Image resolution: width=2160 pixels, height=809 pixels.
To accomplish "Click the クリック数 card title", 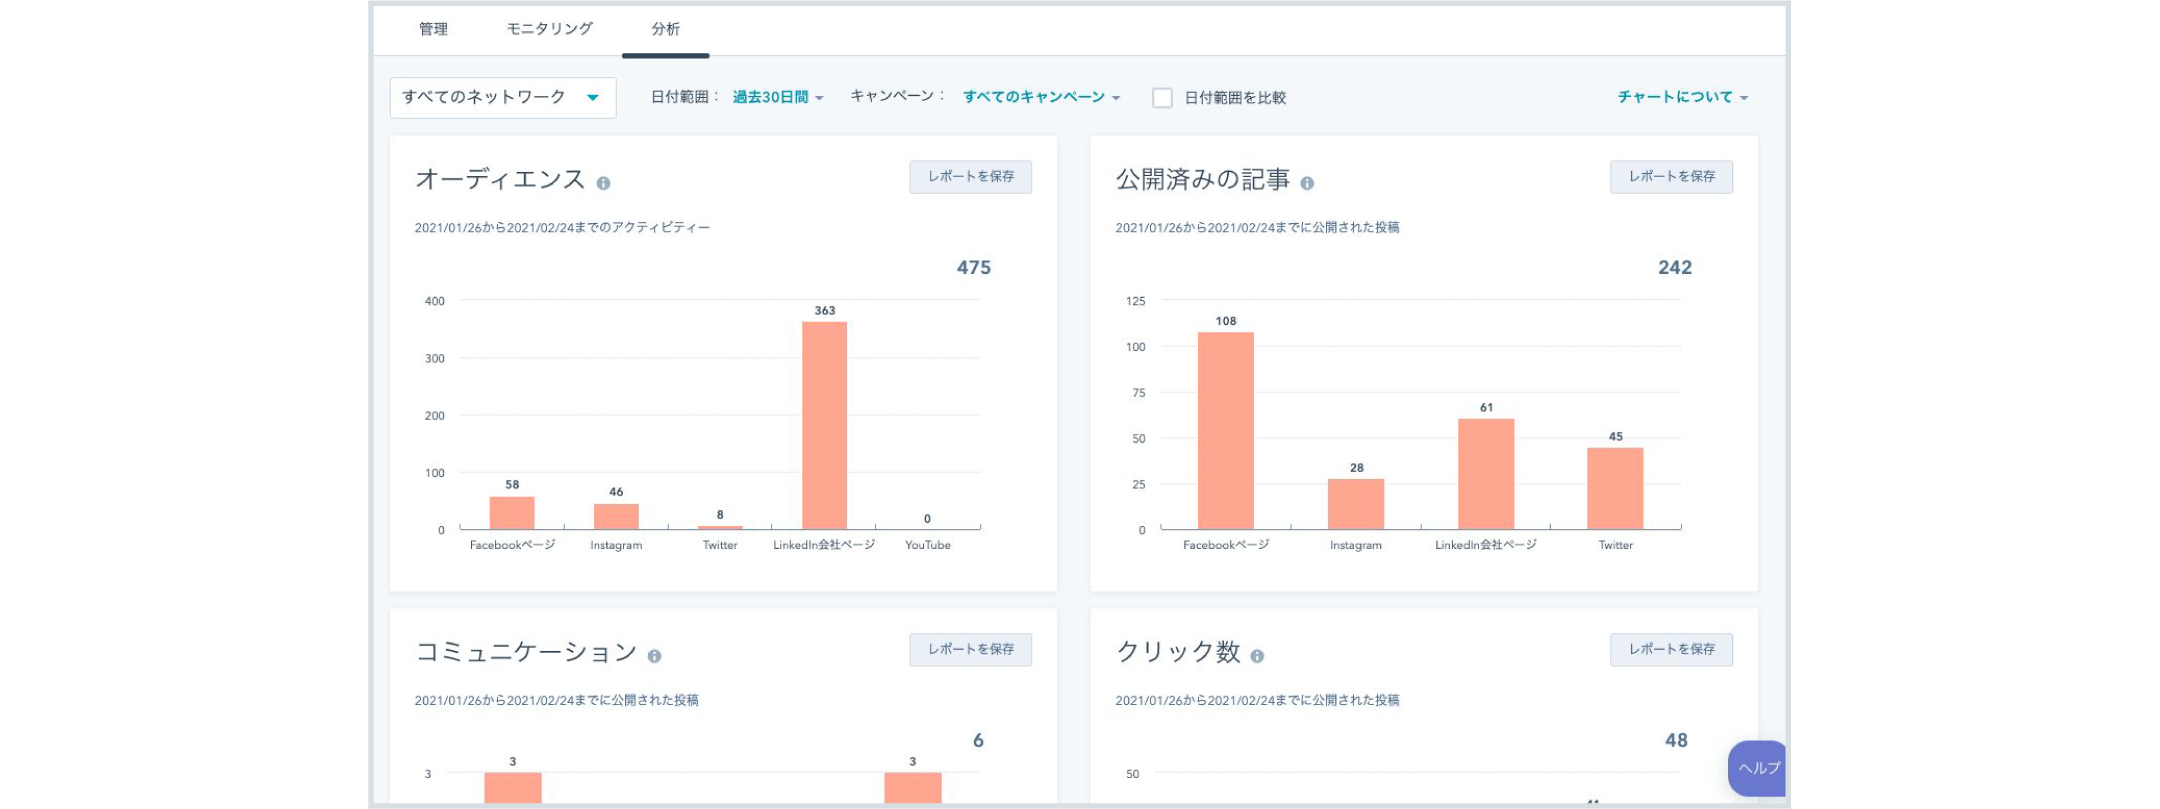I will point(1178,652).
